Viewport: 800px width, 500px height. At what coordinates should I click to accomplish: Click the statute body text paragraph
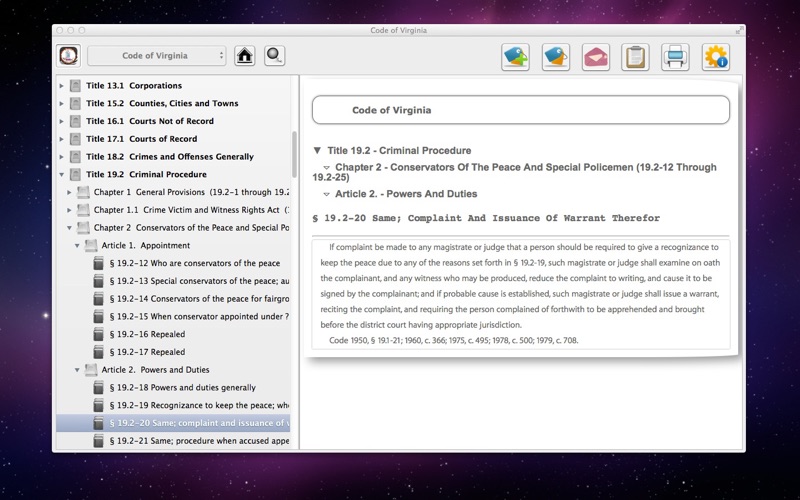click(x=520, y=286)
